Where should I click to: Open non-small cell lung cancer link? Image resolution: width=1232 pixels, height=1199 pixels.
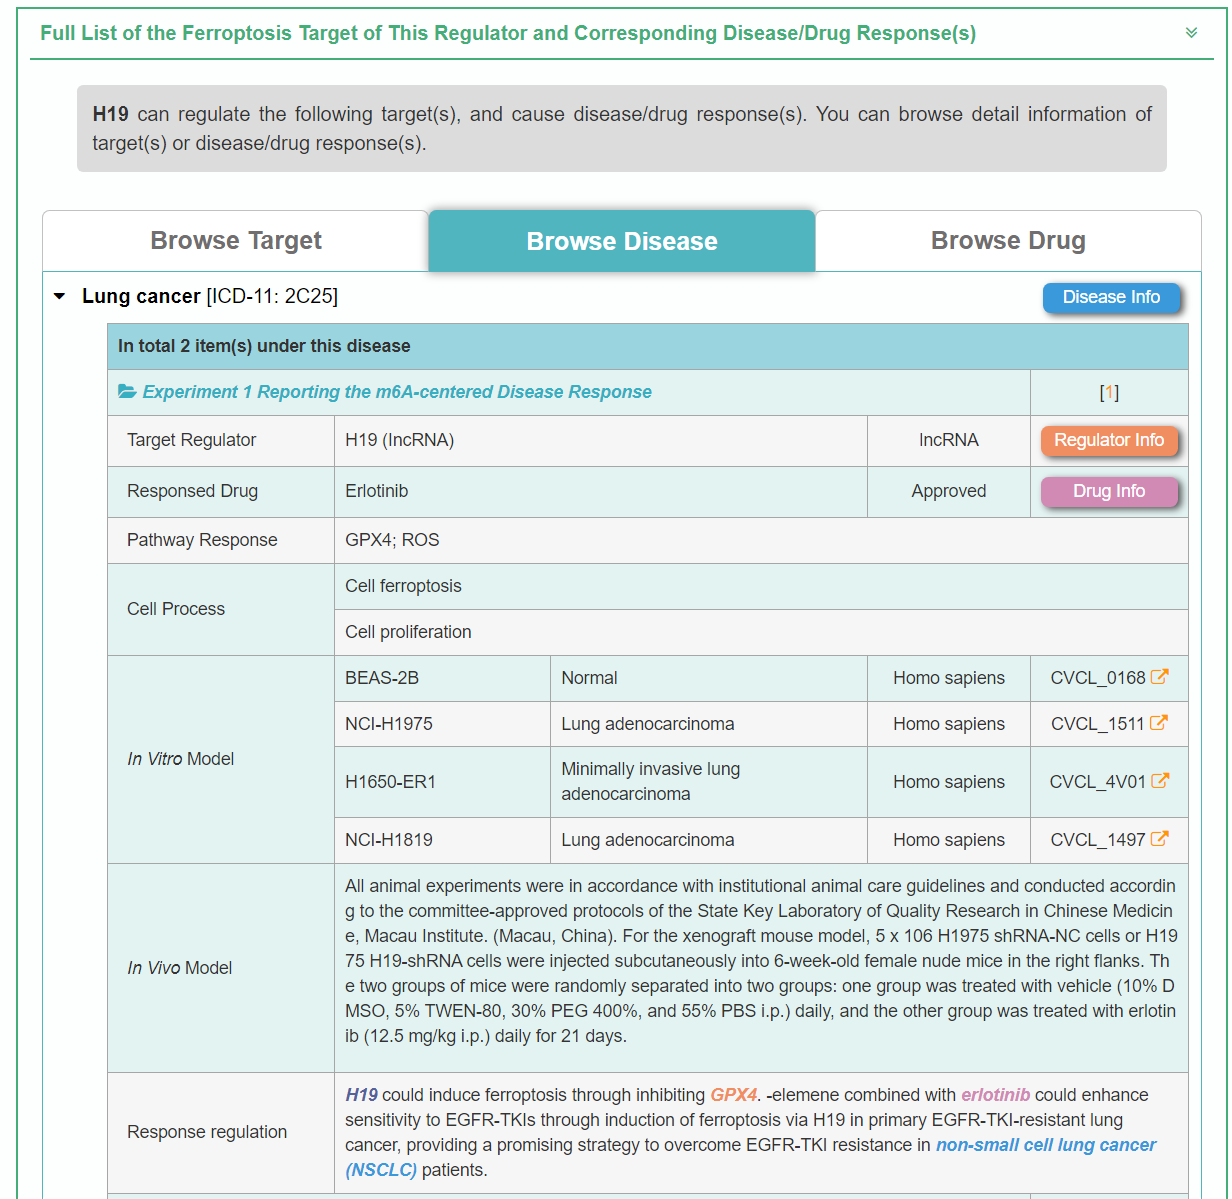click(x=1045, y=1145)
